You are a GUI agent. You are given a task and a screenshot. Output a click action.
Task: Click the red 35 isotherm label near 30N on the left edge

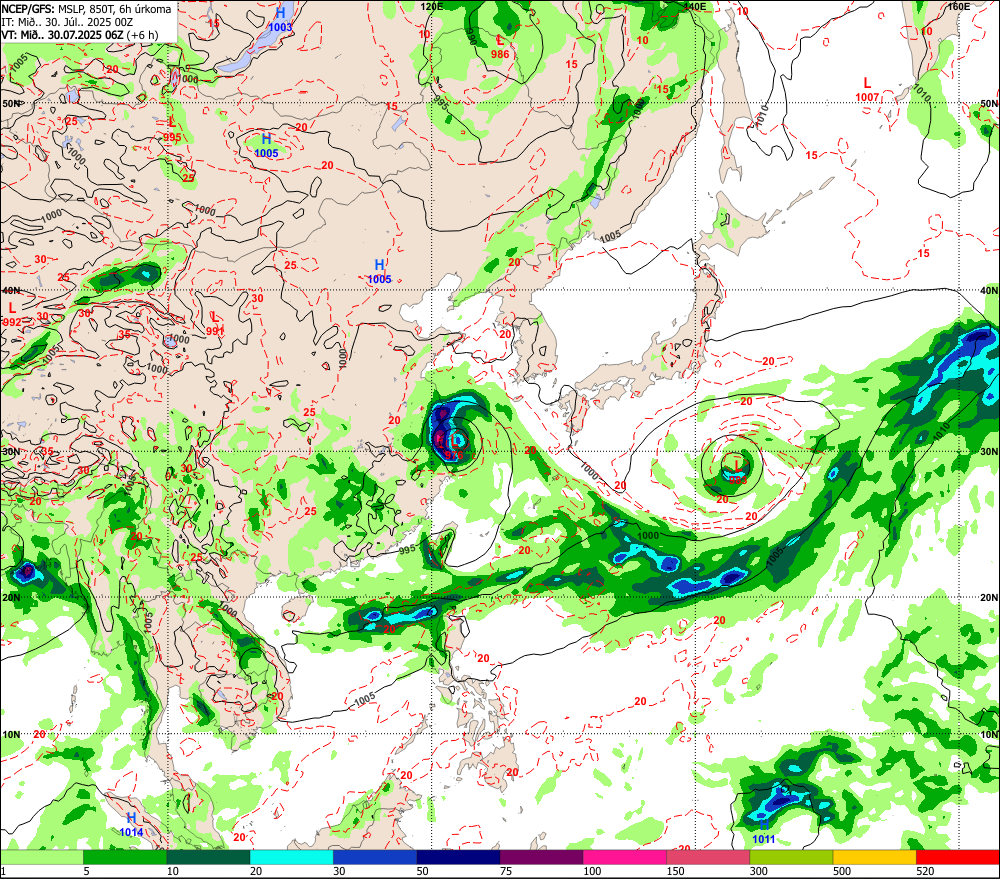(47, 451)
